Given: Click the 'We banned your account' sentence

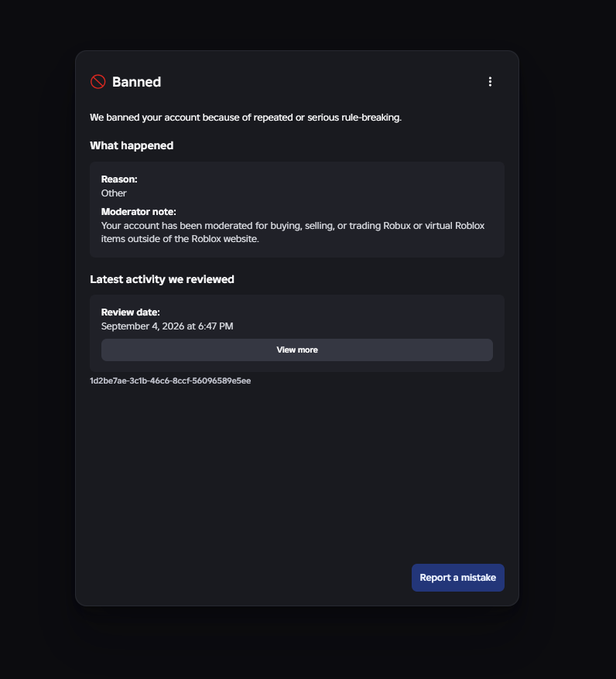Looking at the screenshot, I should click(245, 117).
